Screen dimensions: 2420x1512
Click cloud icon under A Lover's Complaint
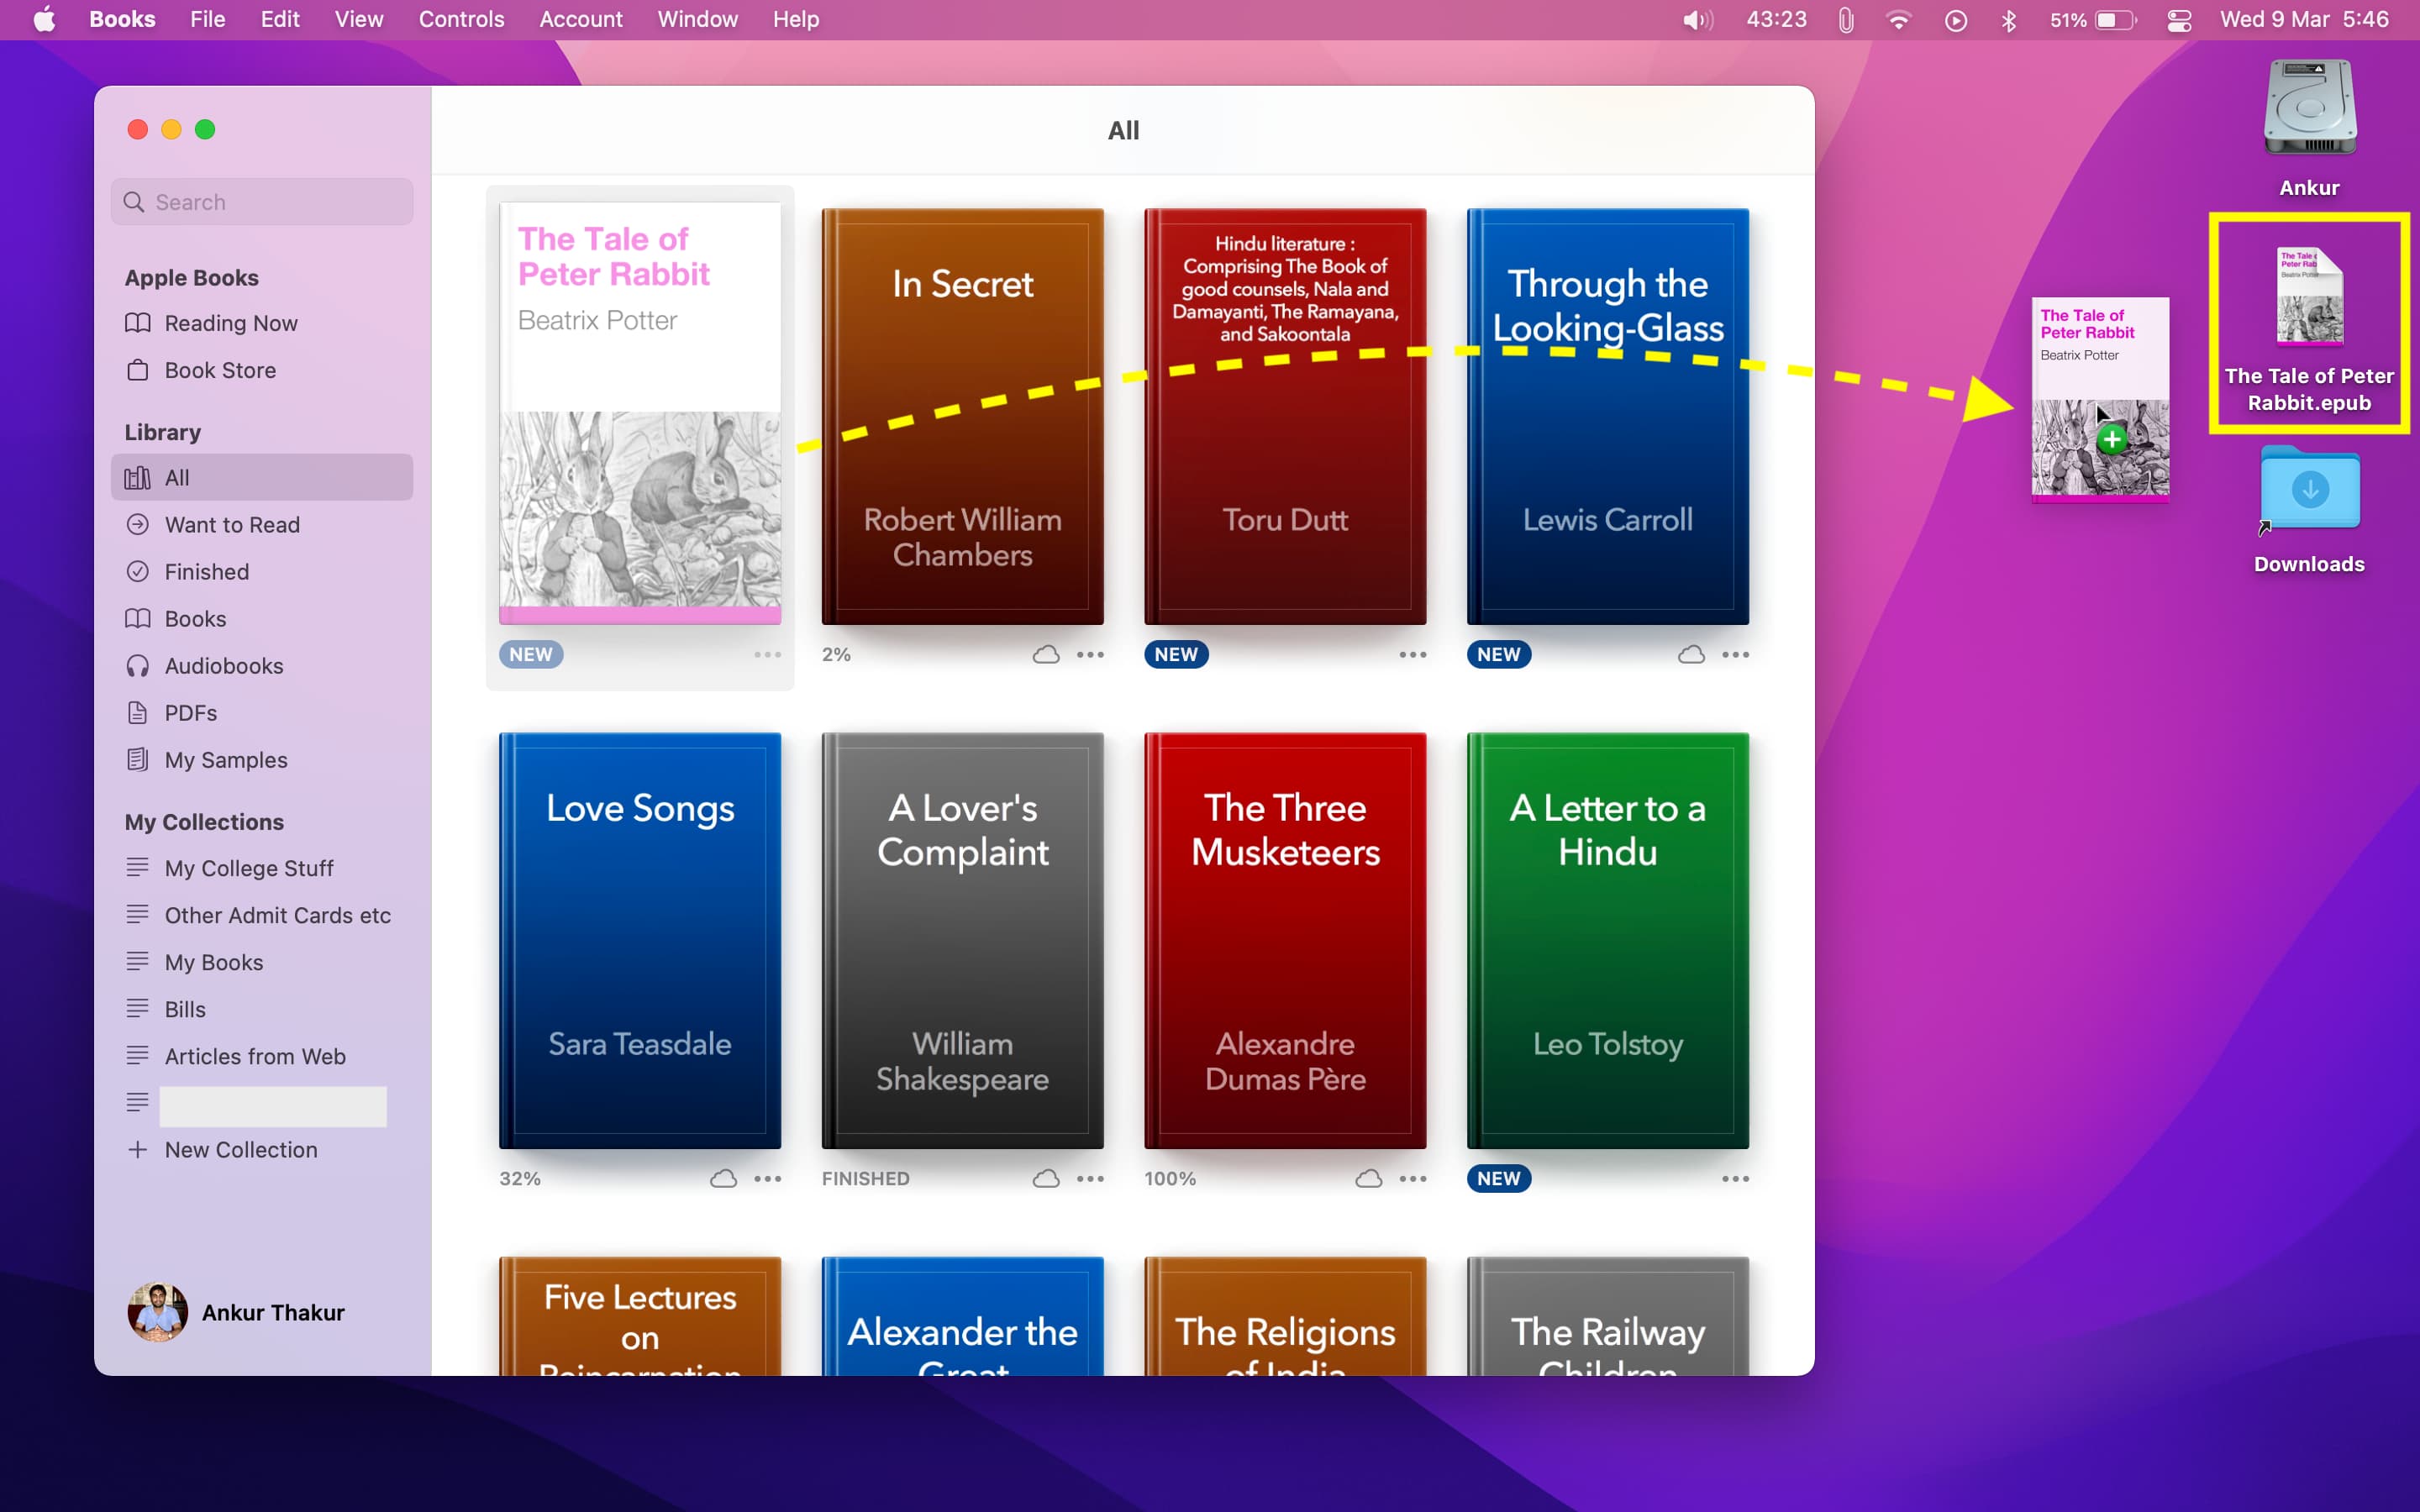tap(1046, 1178)
